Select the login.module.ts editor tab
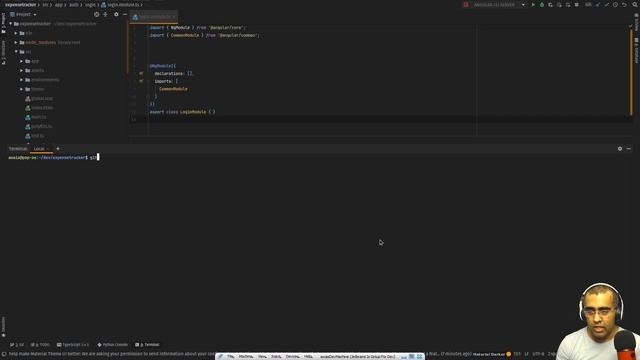Image resolution: width=640 pixels, height=360 pixels. [x=154, y=17]
